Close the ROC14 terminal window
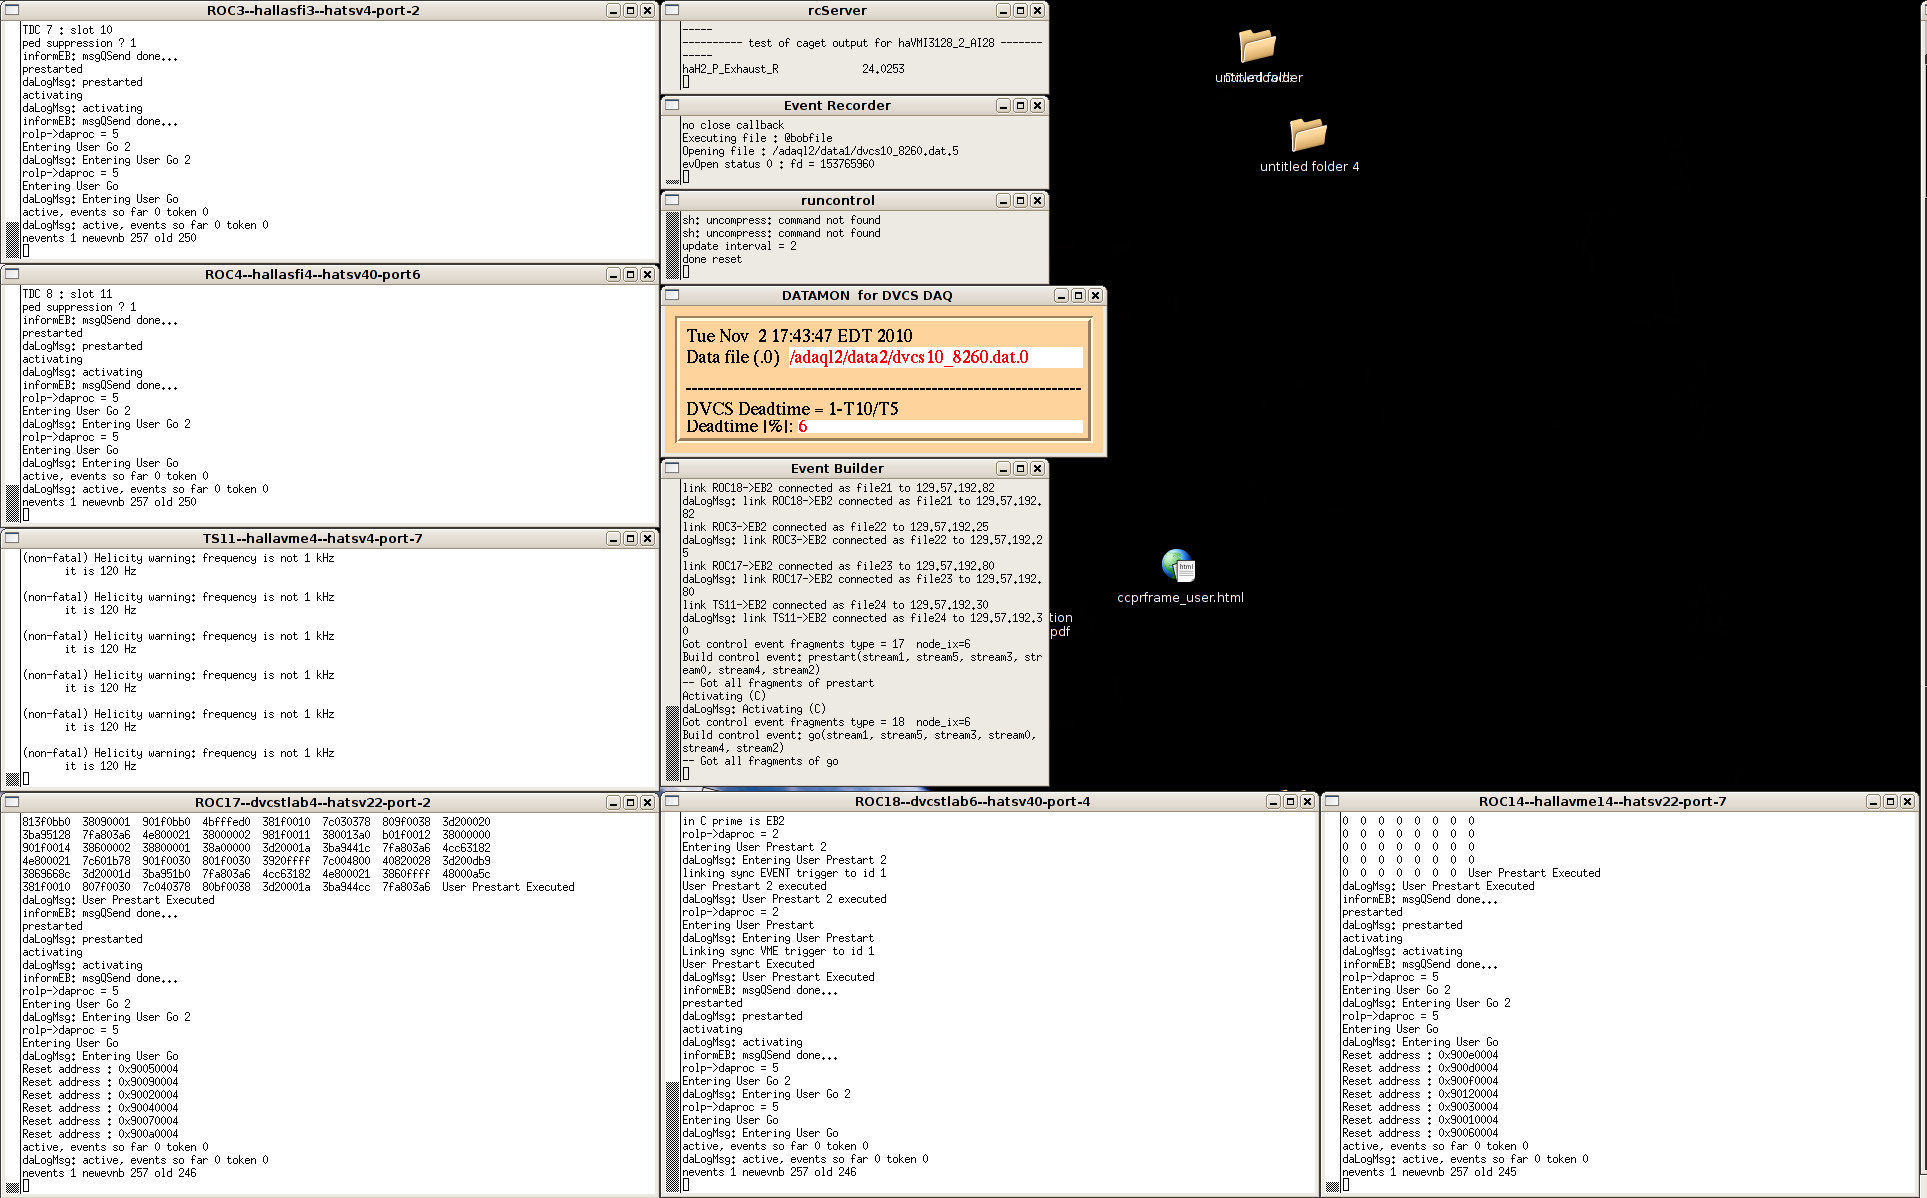This screenshot has width=1927, height=1198. (1907, 801)
